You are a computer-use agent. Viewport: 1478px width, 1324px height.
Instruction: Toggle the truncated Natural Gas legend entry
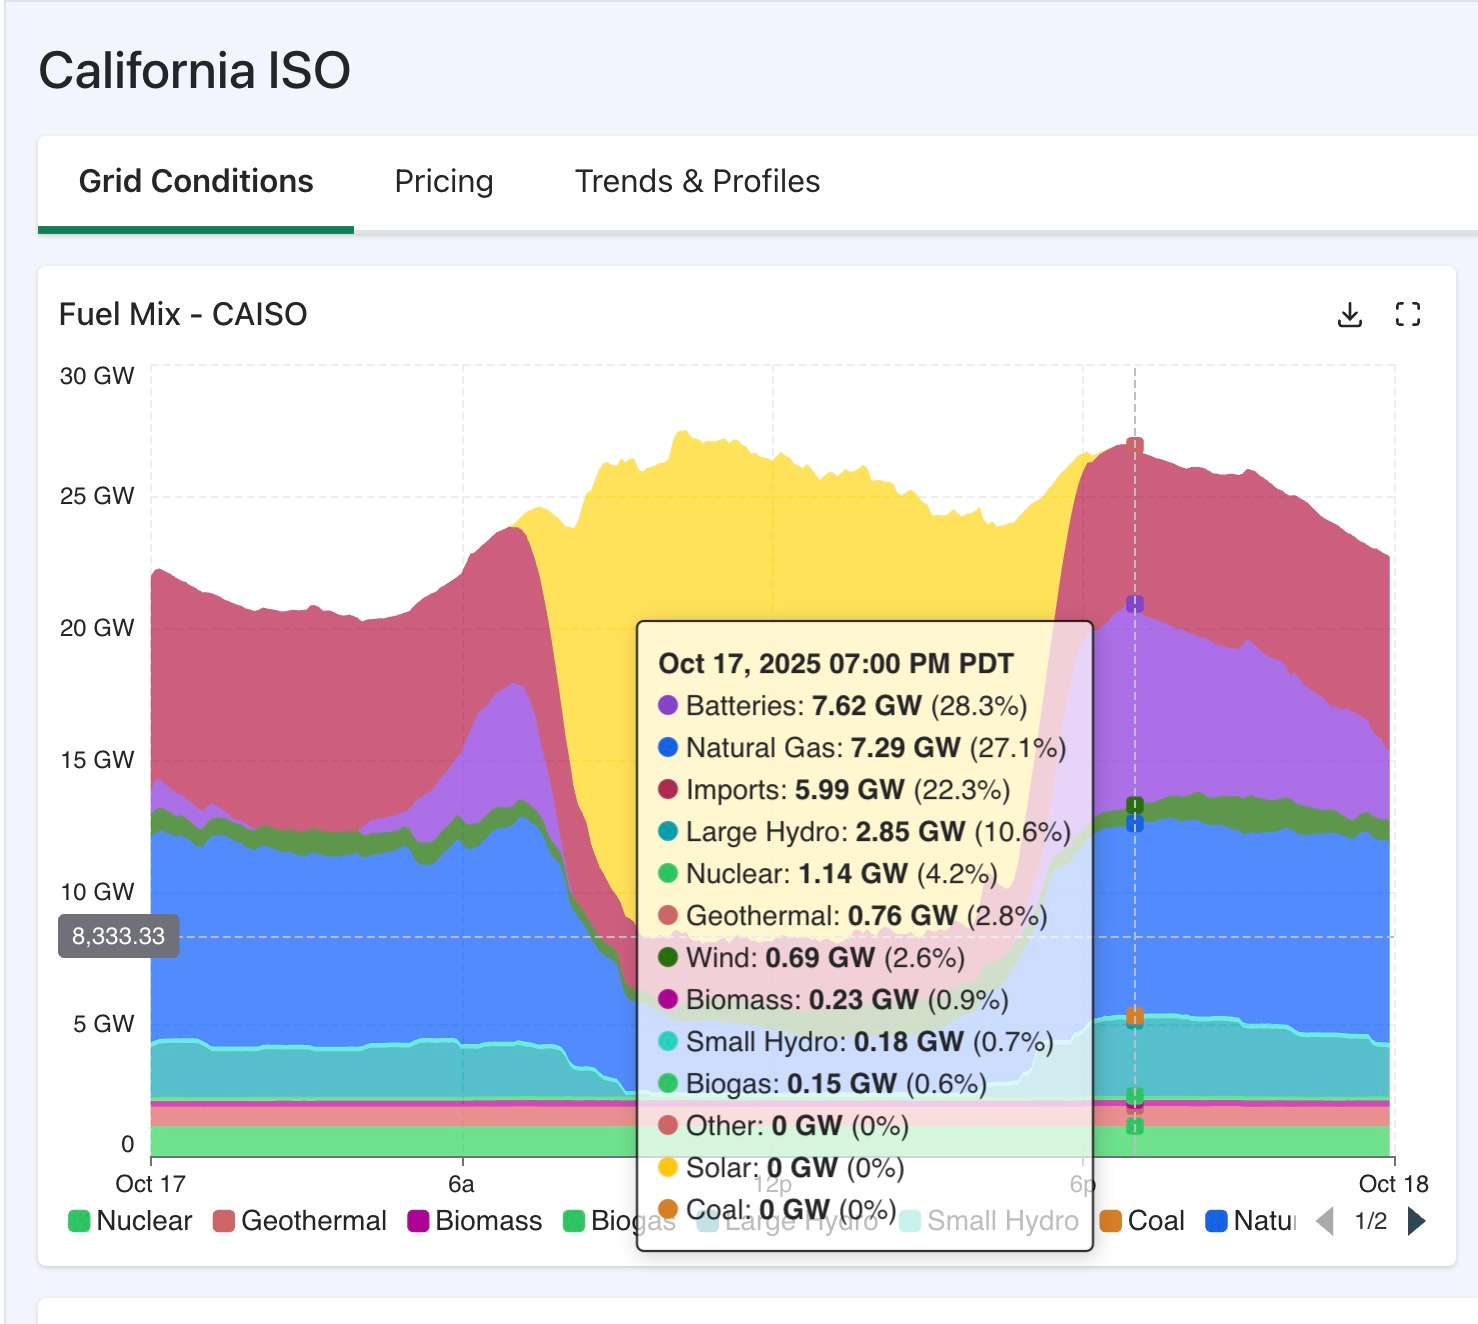1252,1221
